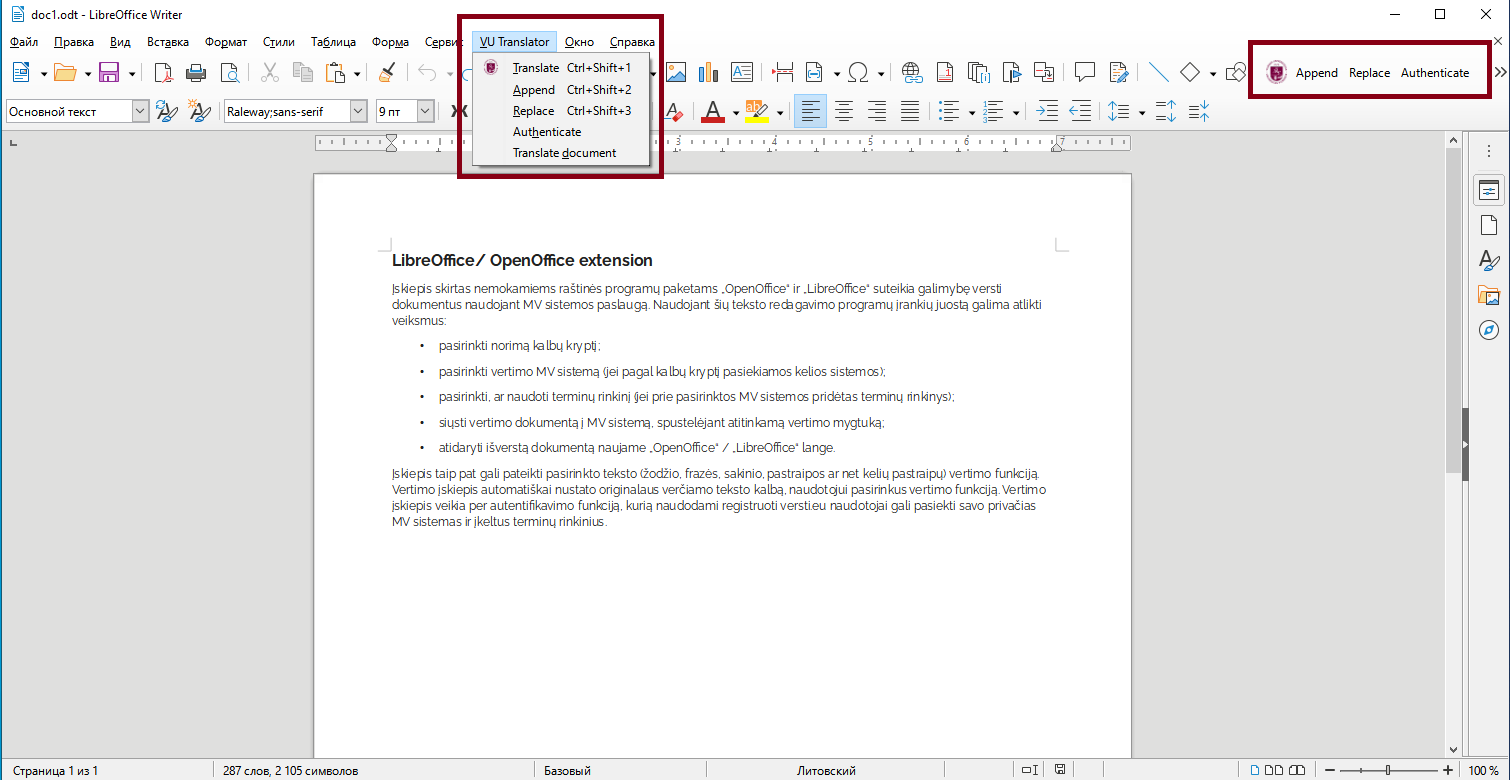The height and width of the screenshot is (780, 1510).
Task: Save the document with the floppy icon
Action: click(109, 72)
